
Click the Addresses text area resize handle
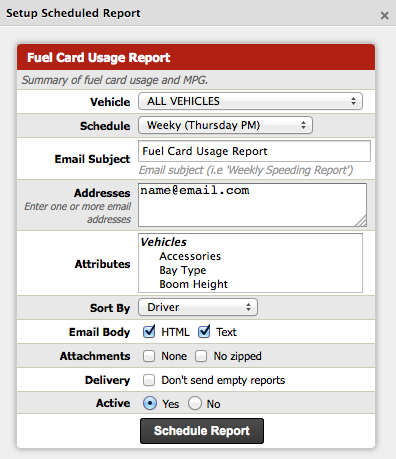click(x=361, y=222)
